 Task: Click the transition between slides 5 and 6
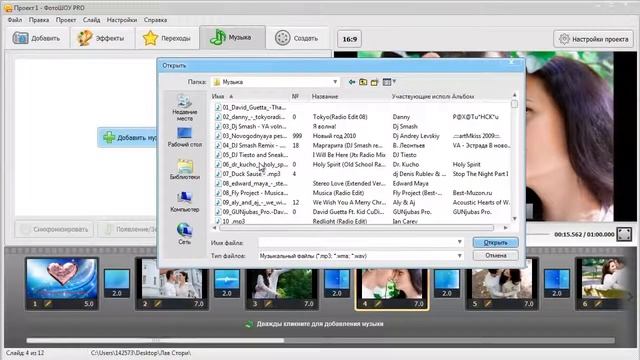pos(557,282)
